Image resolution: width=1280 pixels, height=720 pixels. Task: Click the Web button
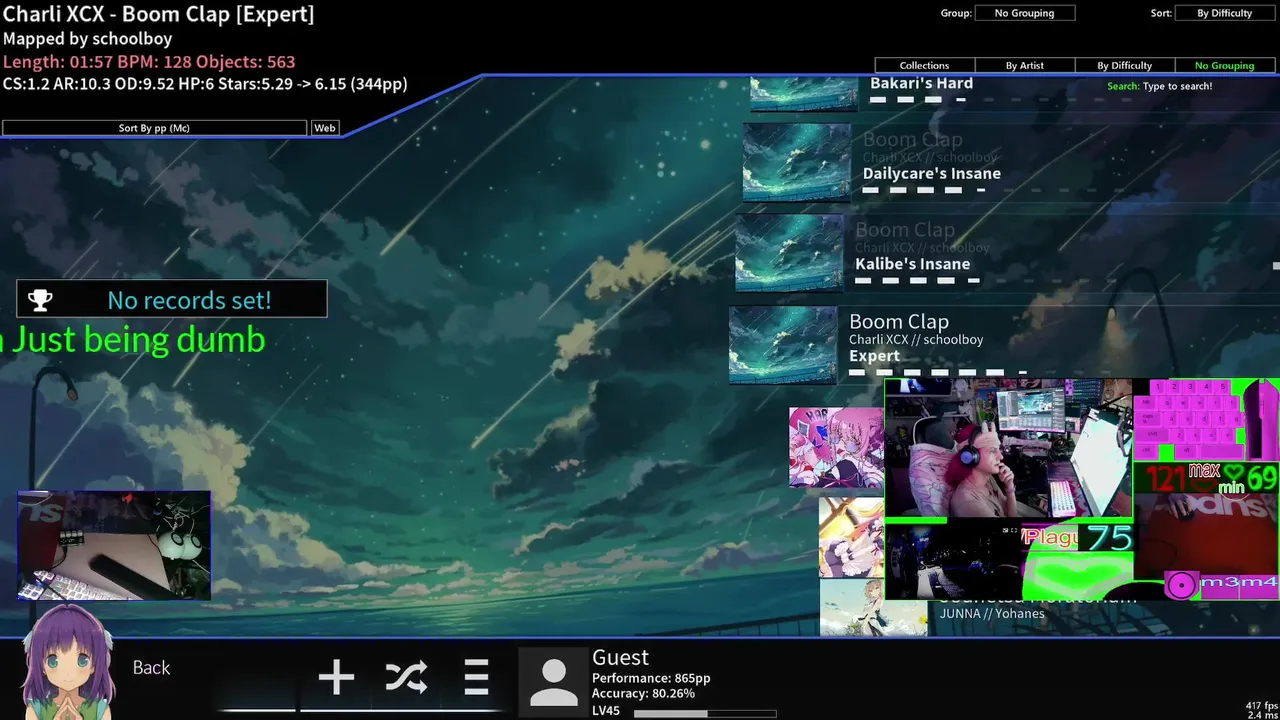[x=325, y=128]
